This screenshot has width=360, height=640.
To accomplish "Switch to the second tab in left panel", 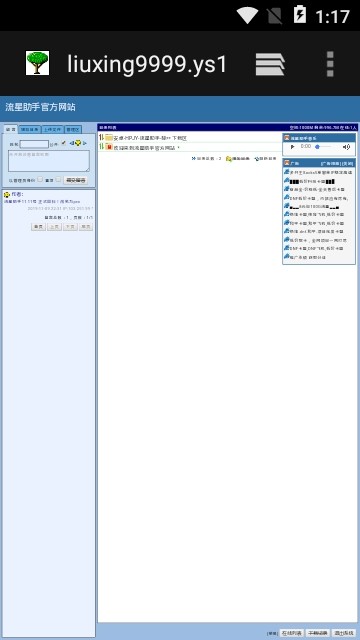I will [30, 129].
